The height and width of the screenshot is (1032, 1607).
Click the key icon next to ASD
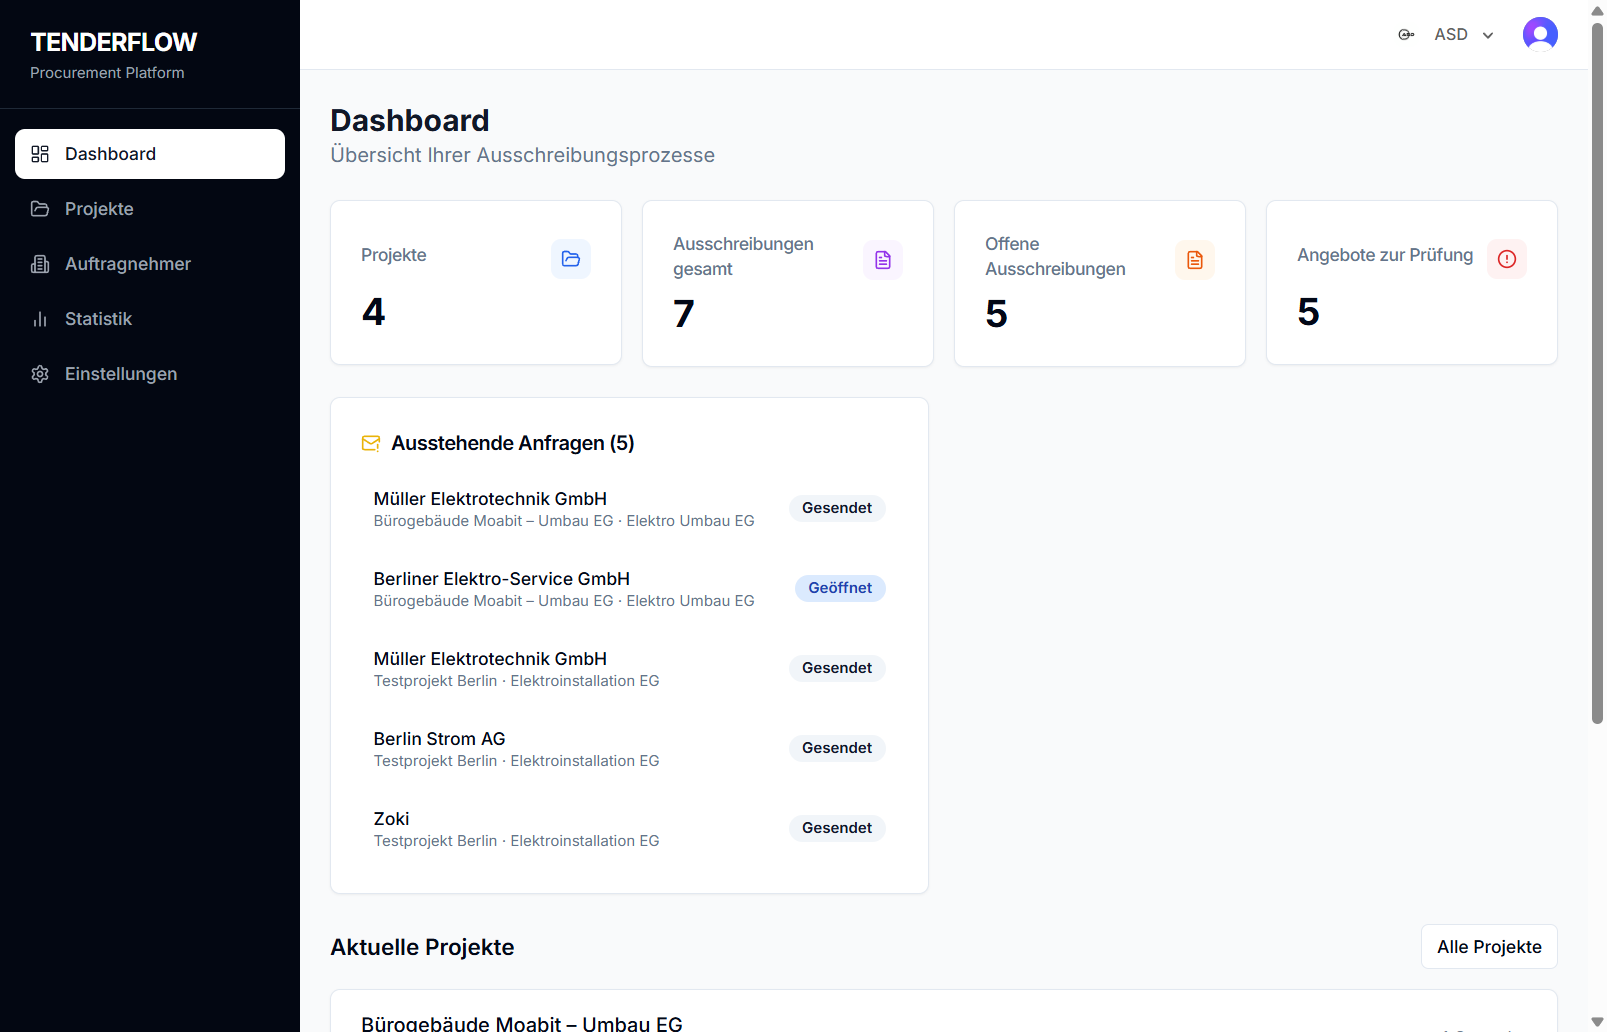click(1406, 35)
